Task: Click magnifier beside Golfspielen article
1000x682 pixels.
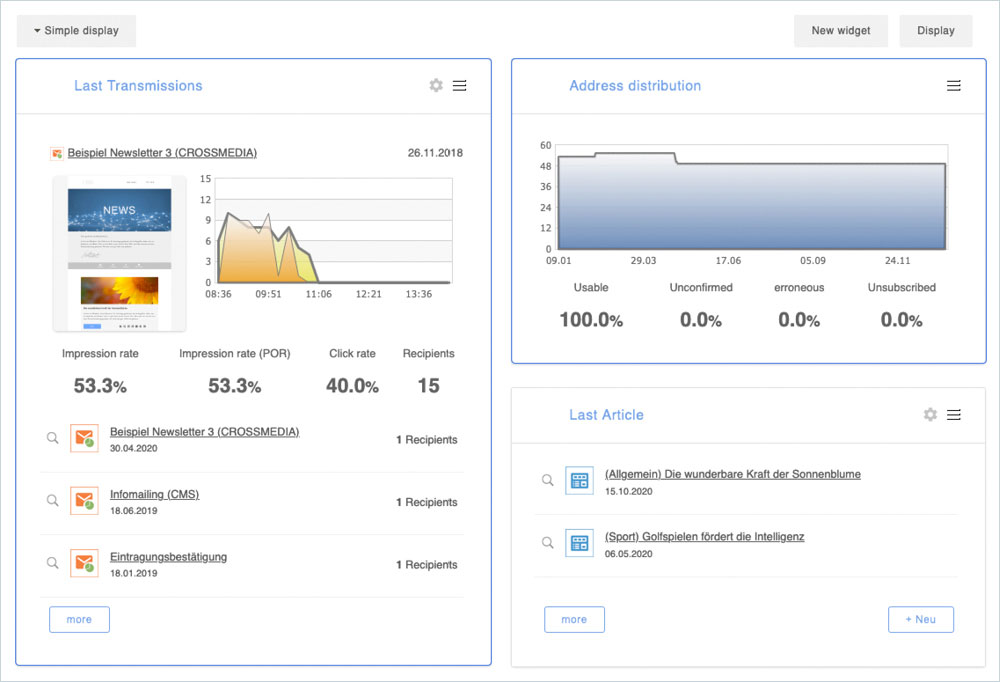Action: (547, 543)
